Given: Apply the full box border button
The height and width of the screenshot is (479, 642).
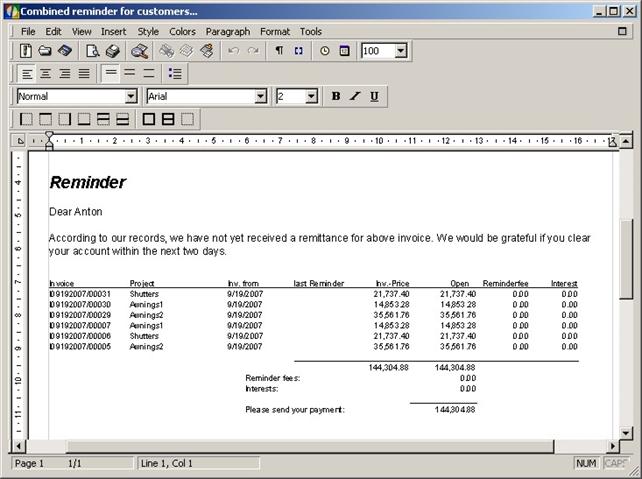Looking at the screenshot, I should (x=149, y=119).
